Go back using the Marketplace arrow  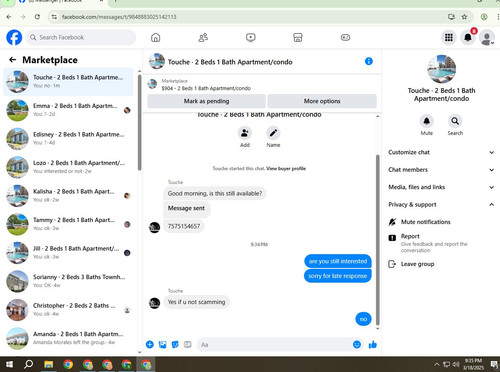(13, 60)
